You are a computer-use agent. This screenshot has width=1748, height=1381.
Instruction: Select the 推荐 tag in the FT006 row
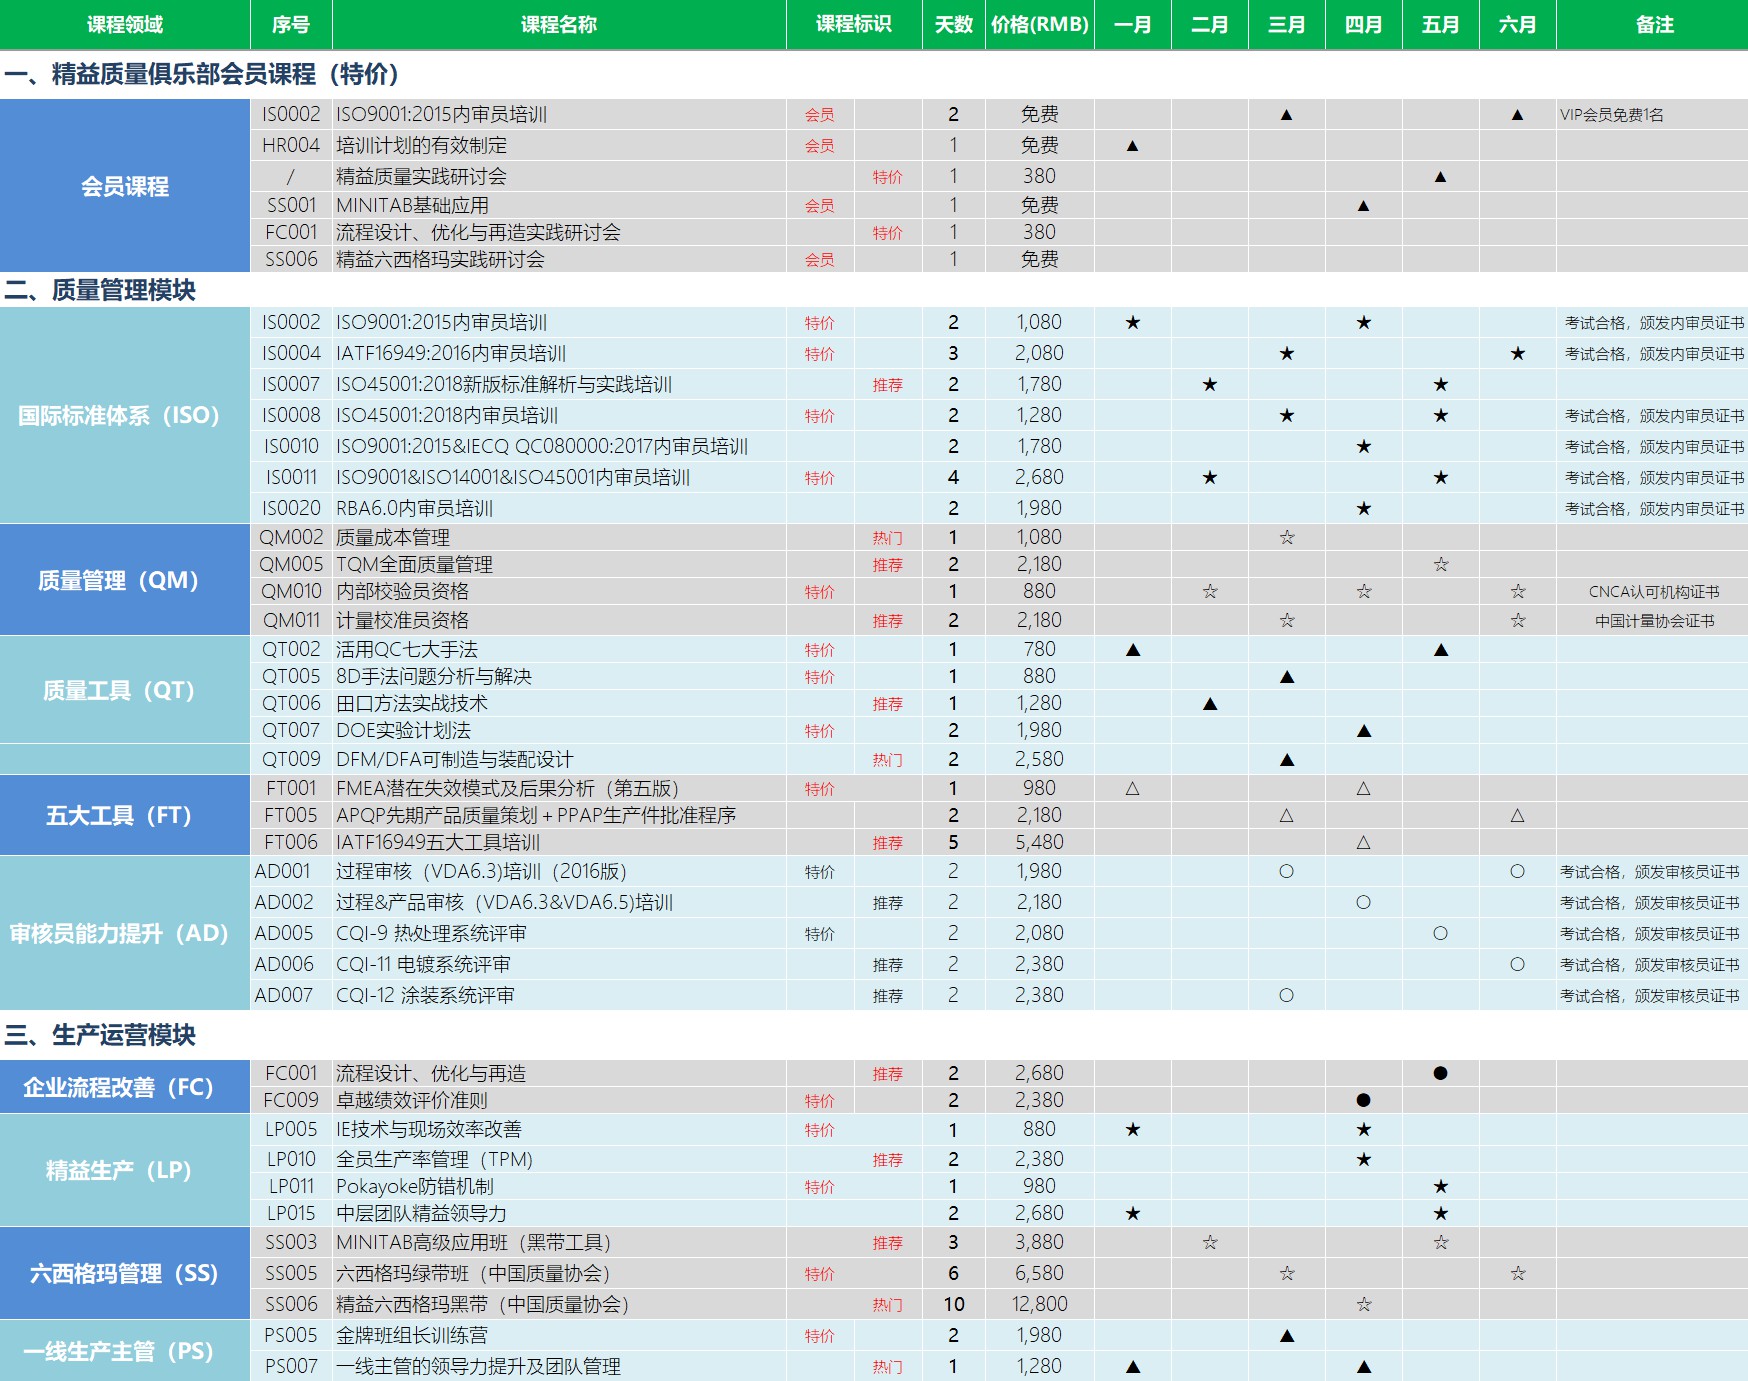click(887, 842)
